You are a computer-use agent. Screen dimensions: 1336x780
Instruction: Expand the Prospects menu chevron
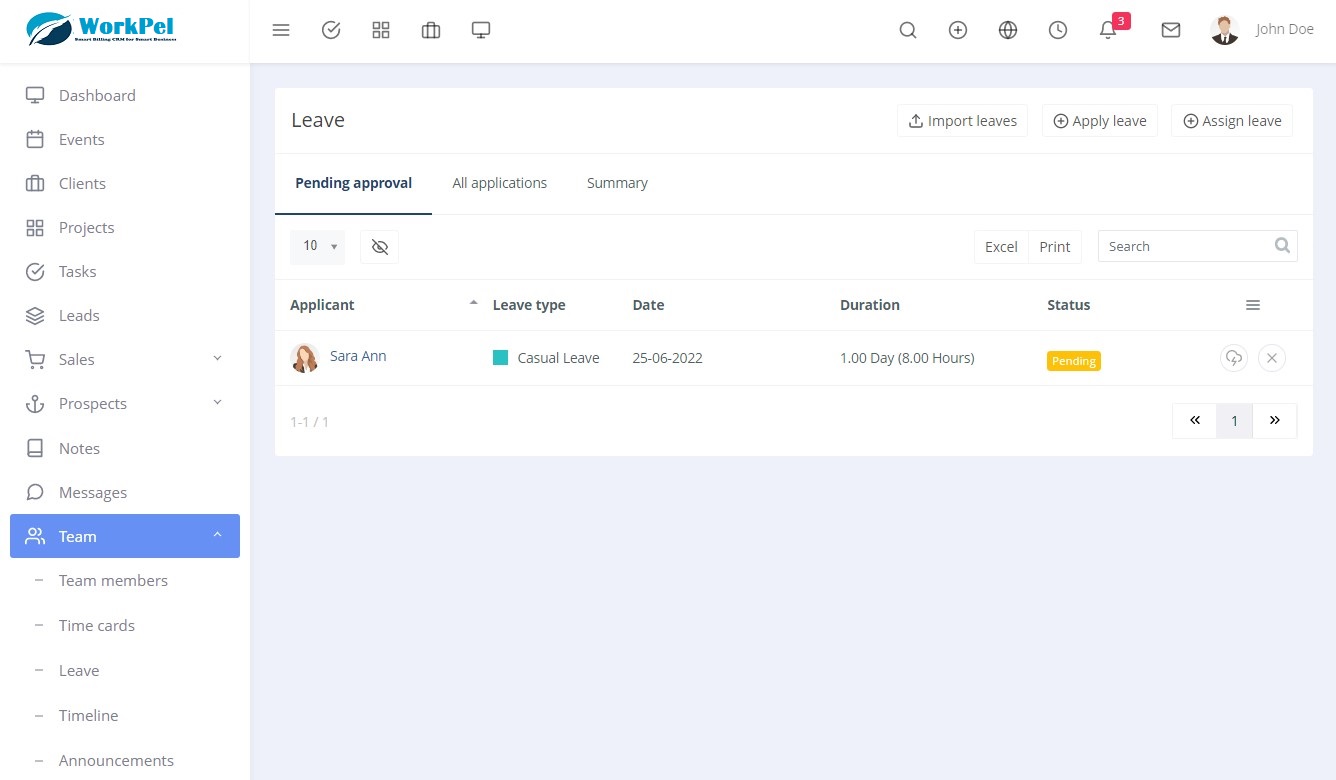click(x=217, y=403)
